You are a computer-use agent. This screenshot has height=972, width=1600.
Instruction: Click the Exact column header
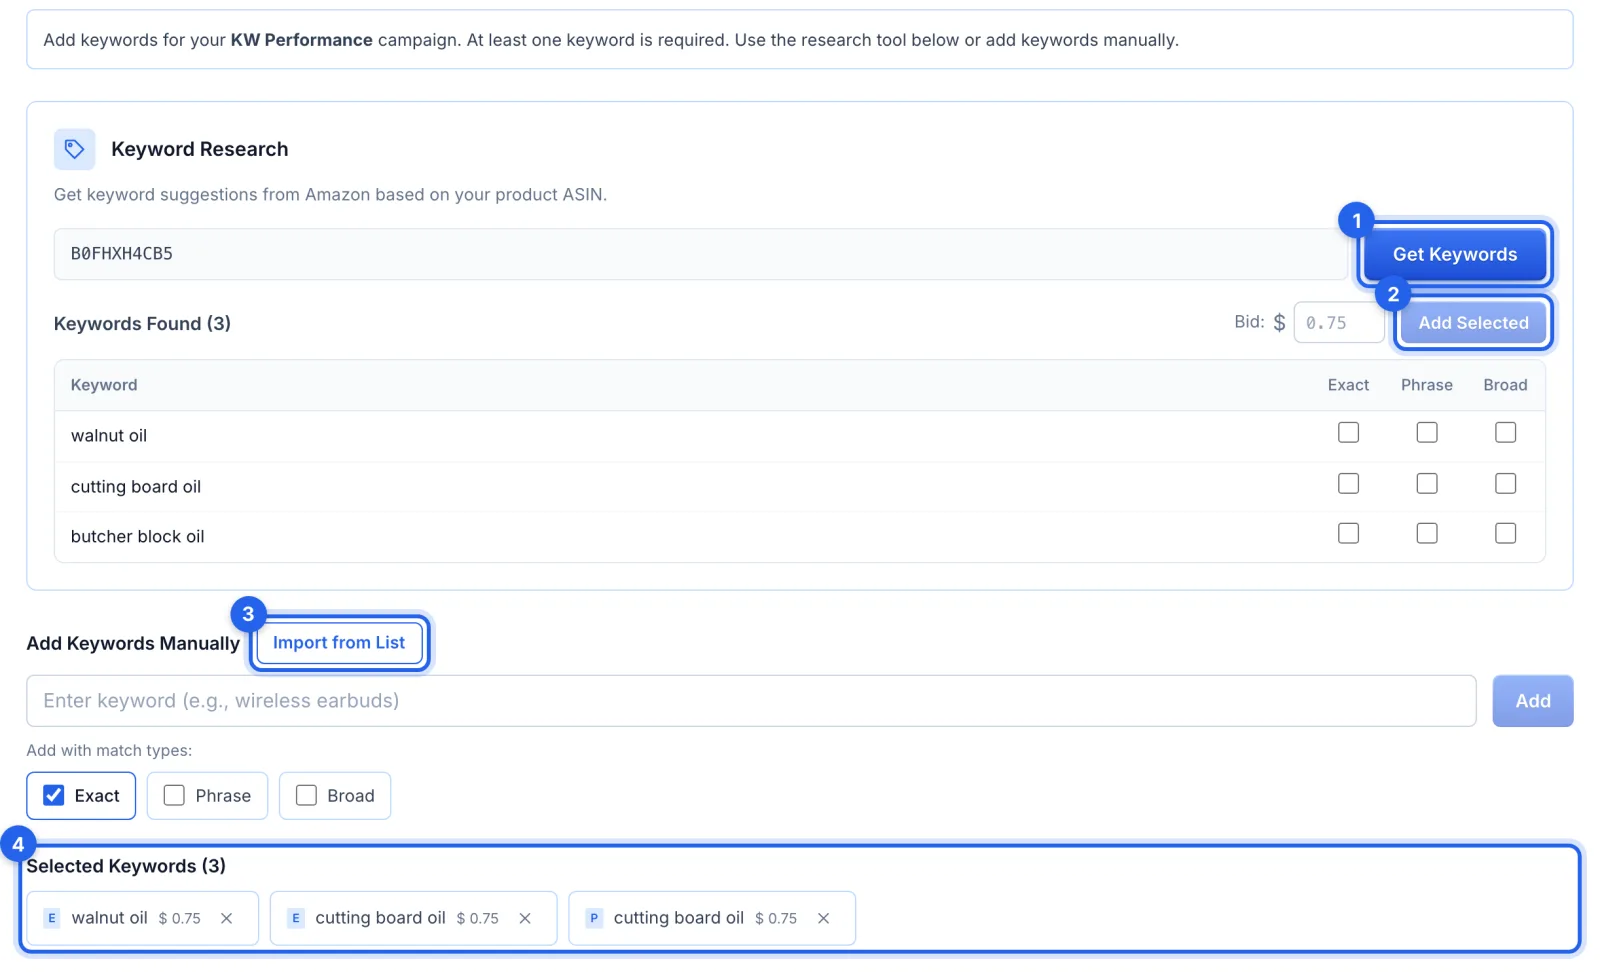tap(1348, 385)
